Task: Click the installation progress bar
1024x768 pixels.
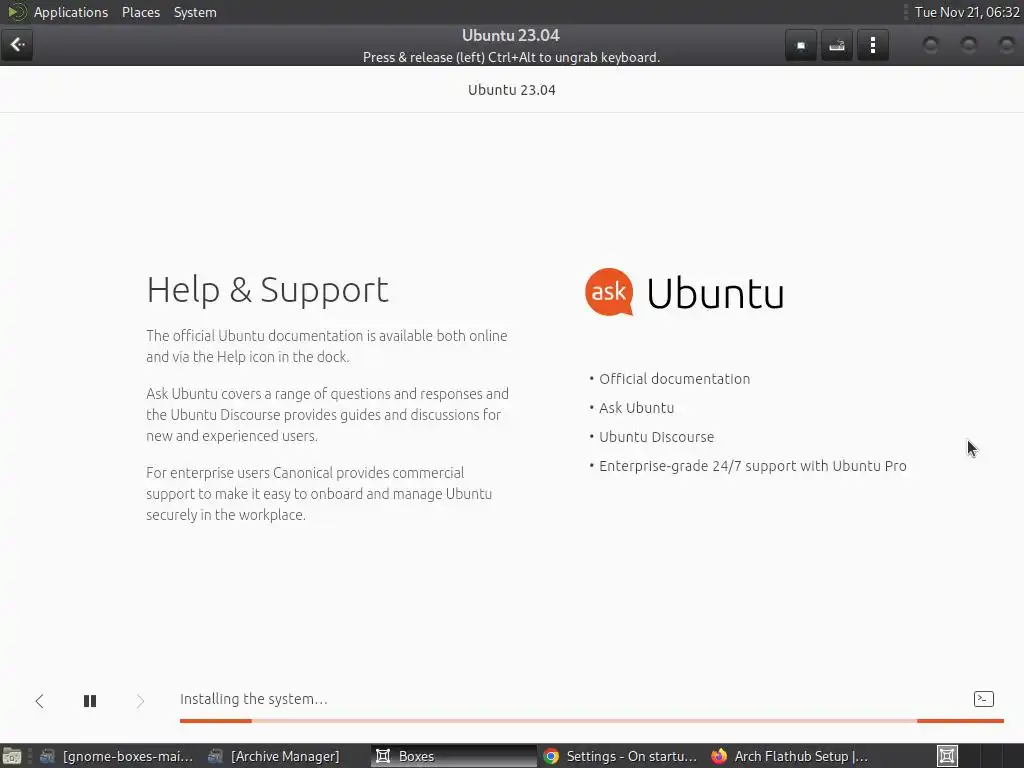Action: click(x=592, y=720)
